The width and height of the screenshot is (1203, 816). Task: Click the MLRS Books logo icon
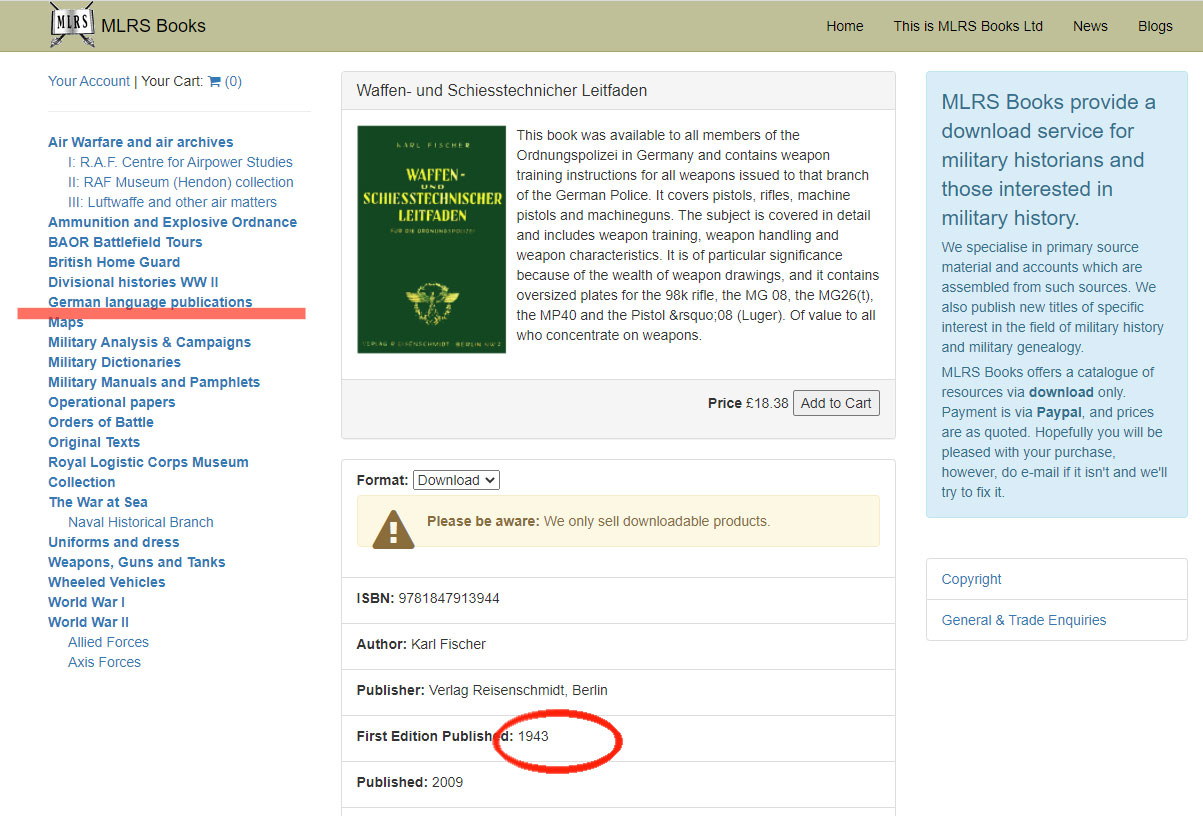[x=71, y=25]
